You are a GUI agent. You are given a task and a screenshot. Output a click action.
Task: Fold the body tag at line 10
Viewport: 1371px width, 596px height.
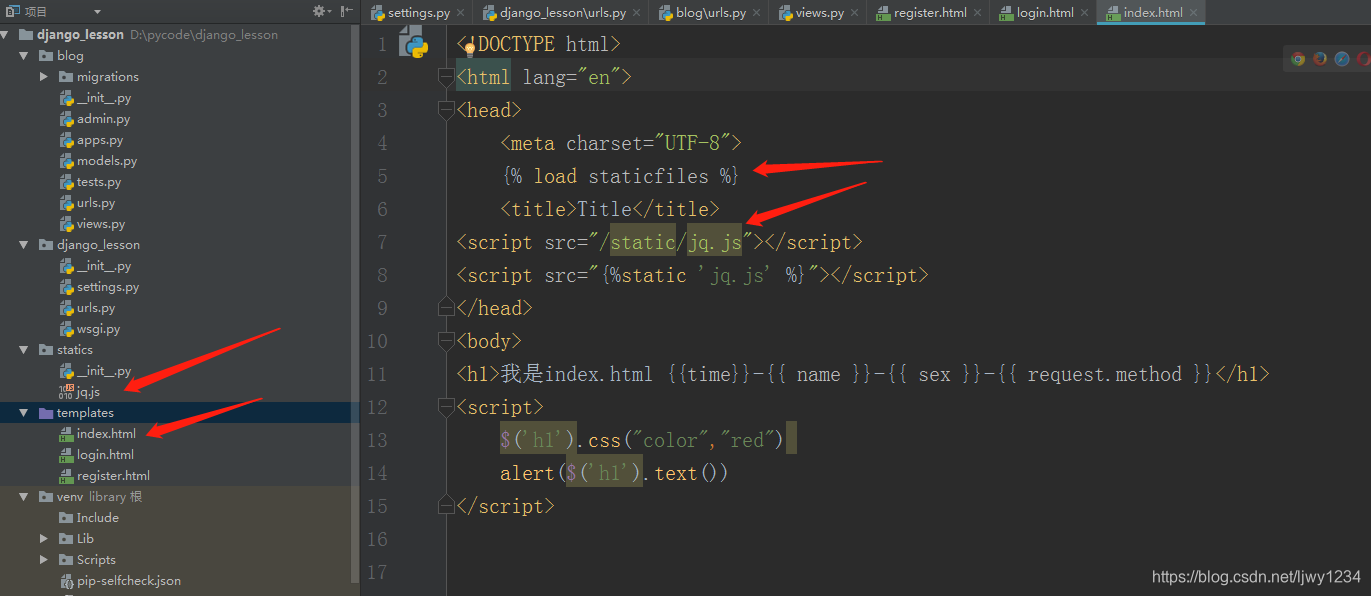(446, 341)
